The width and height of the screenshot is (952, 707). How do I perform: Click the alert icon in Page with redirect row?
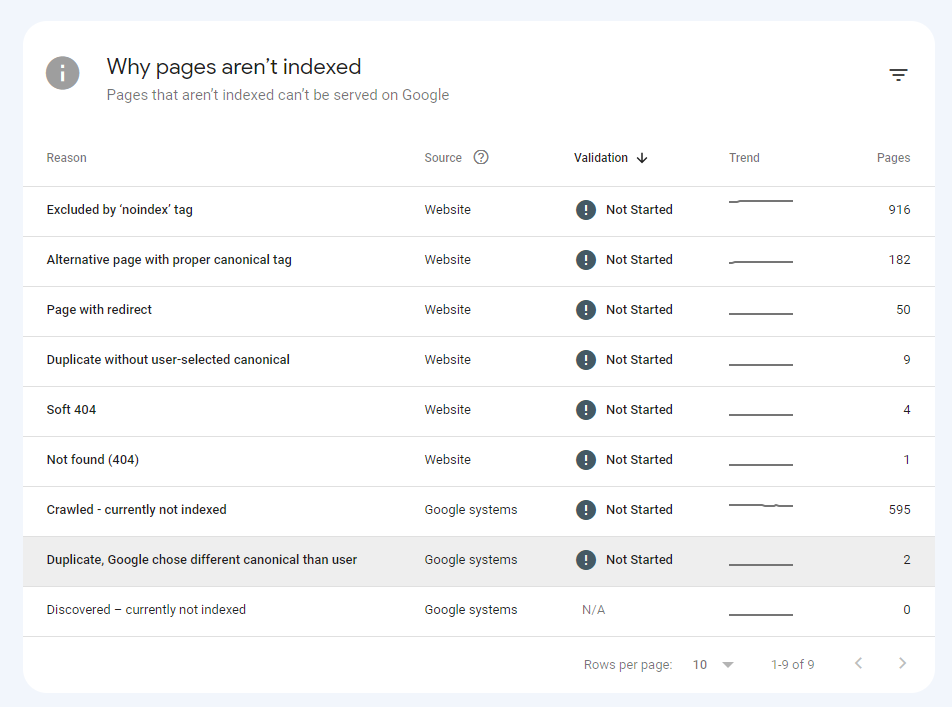coord(585,310)
